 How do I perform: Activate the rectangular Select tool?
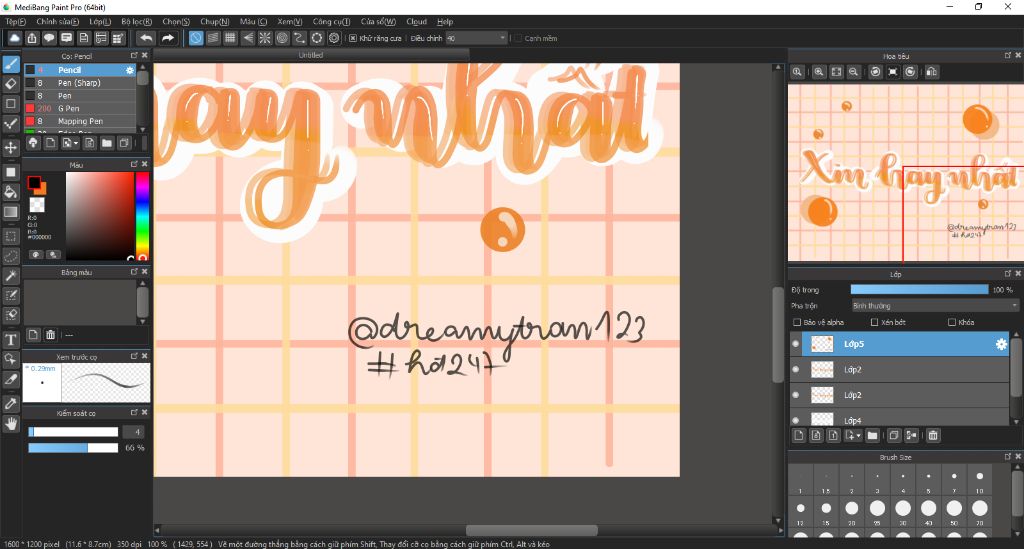pos(10,236)
